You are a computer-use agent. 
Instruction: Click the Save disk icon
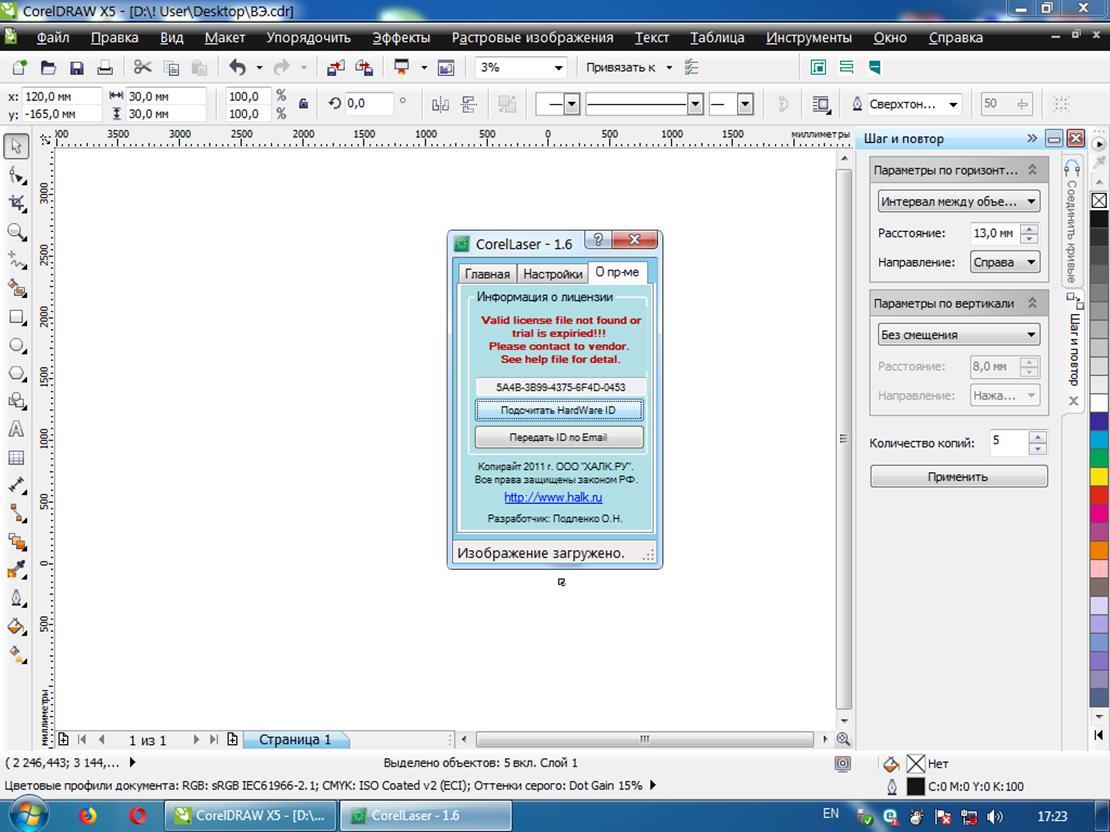(77, 68)
